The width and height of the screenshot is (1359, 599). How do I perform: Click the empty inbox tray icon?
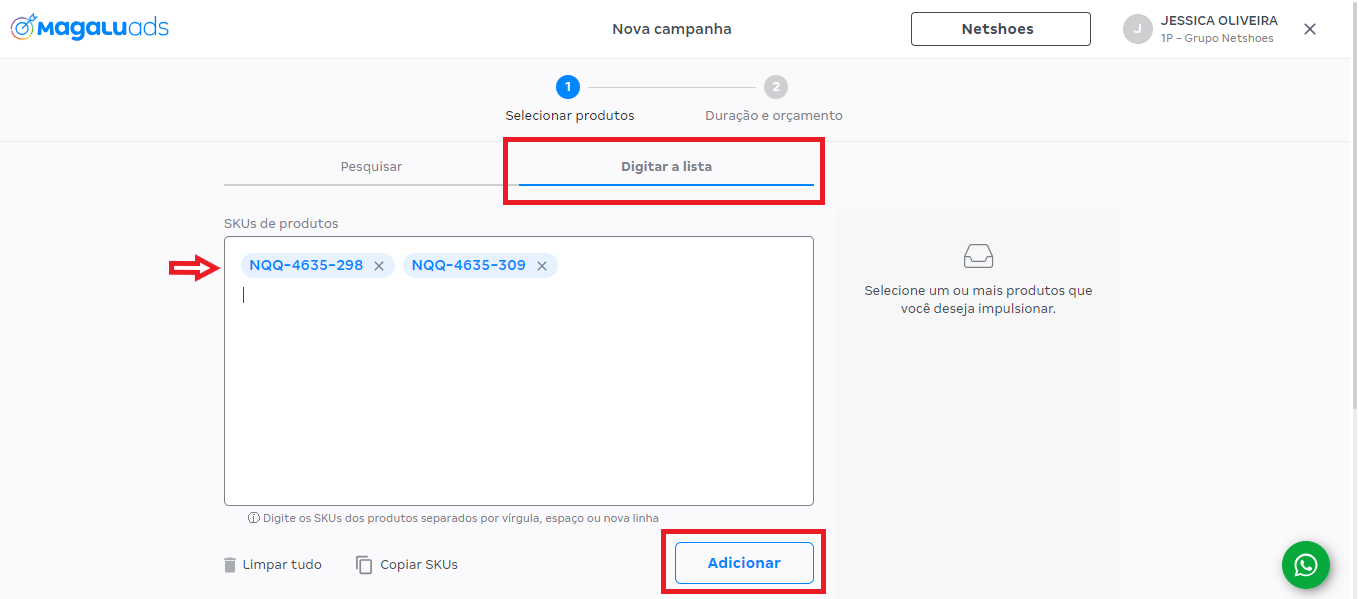coord(978,256)
